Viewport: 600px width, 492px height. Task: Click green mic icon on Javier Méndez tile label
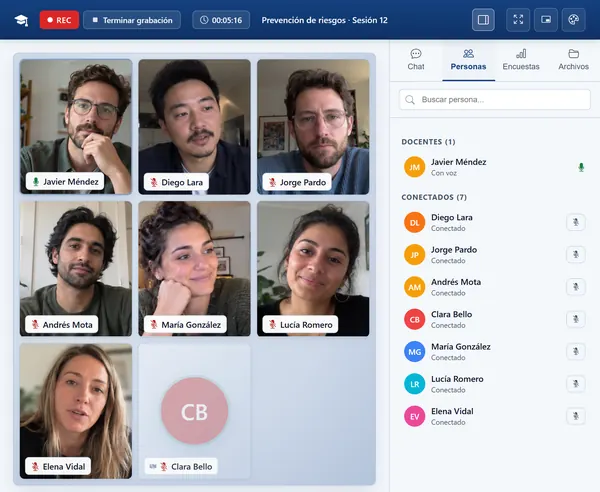tap(36, 182)
